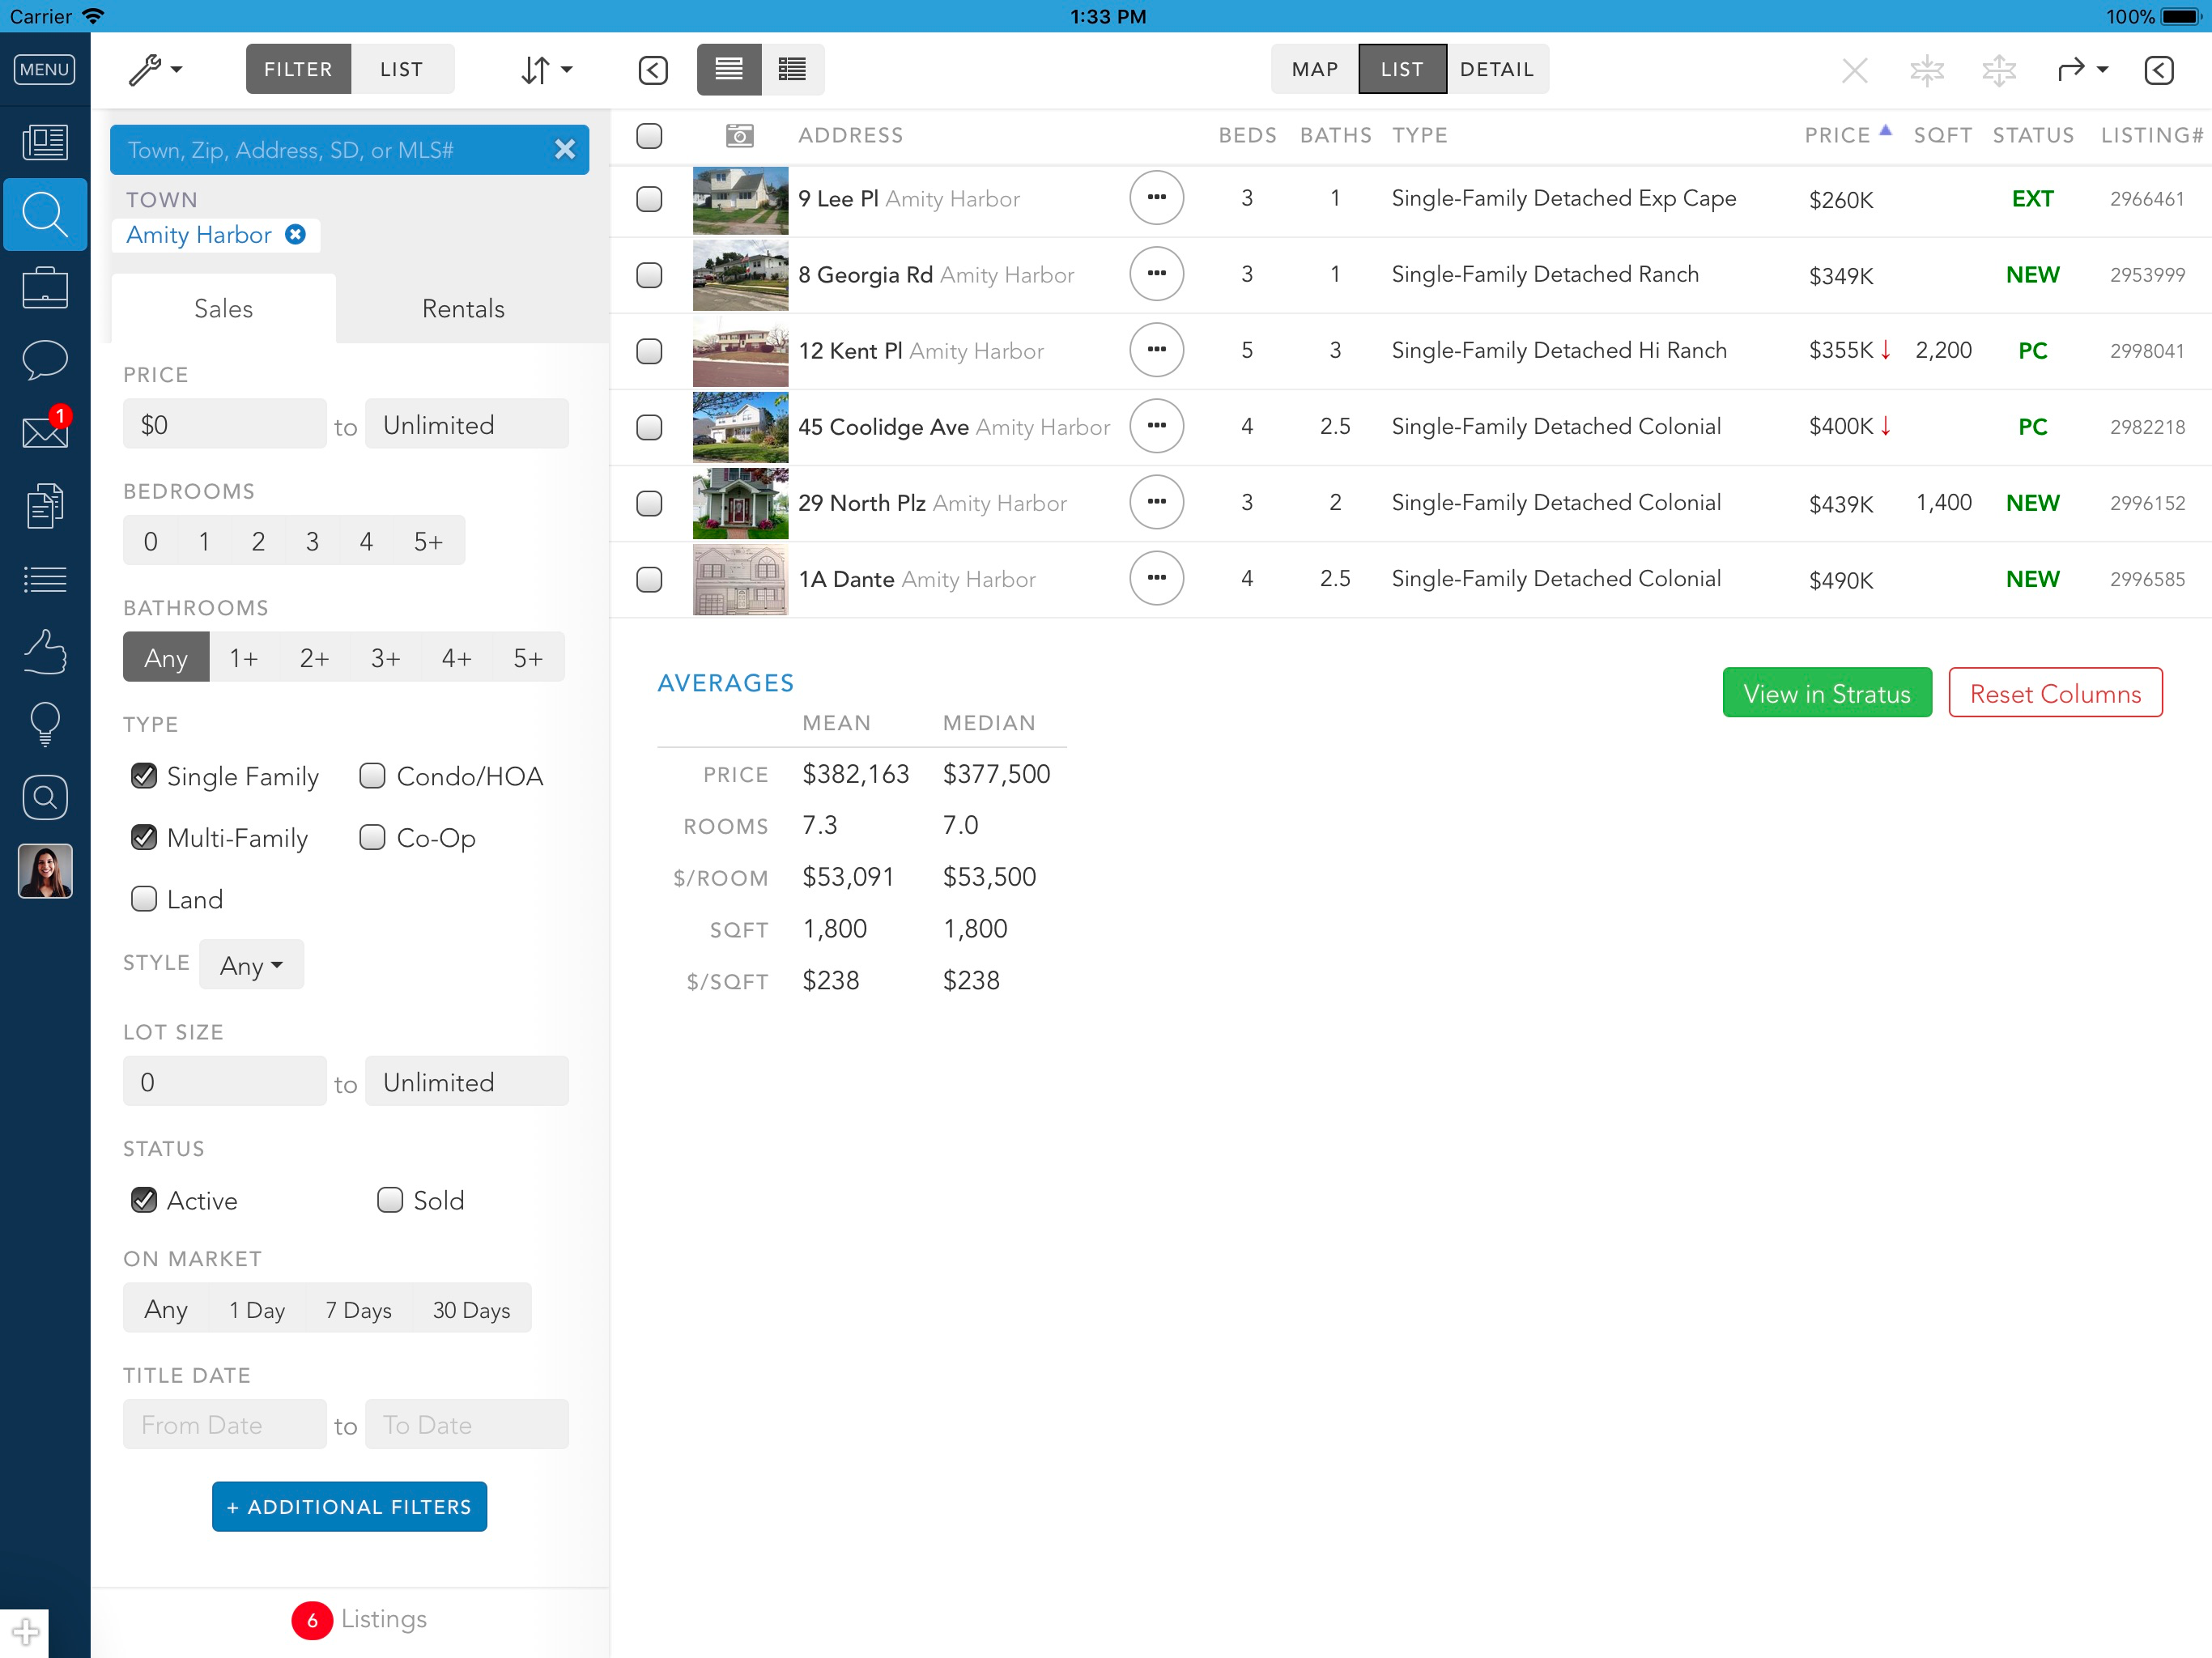The image size is (2212, 1658).
Task: Select the checkbox for 8 Georgia Rd
Action: pos(649,275)
